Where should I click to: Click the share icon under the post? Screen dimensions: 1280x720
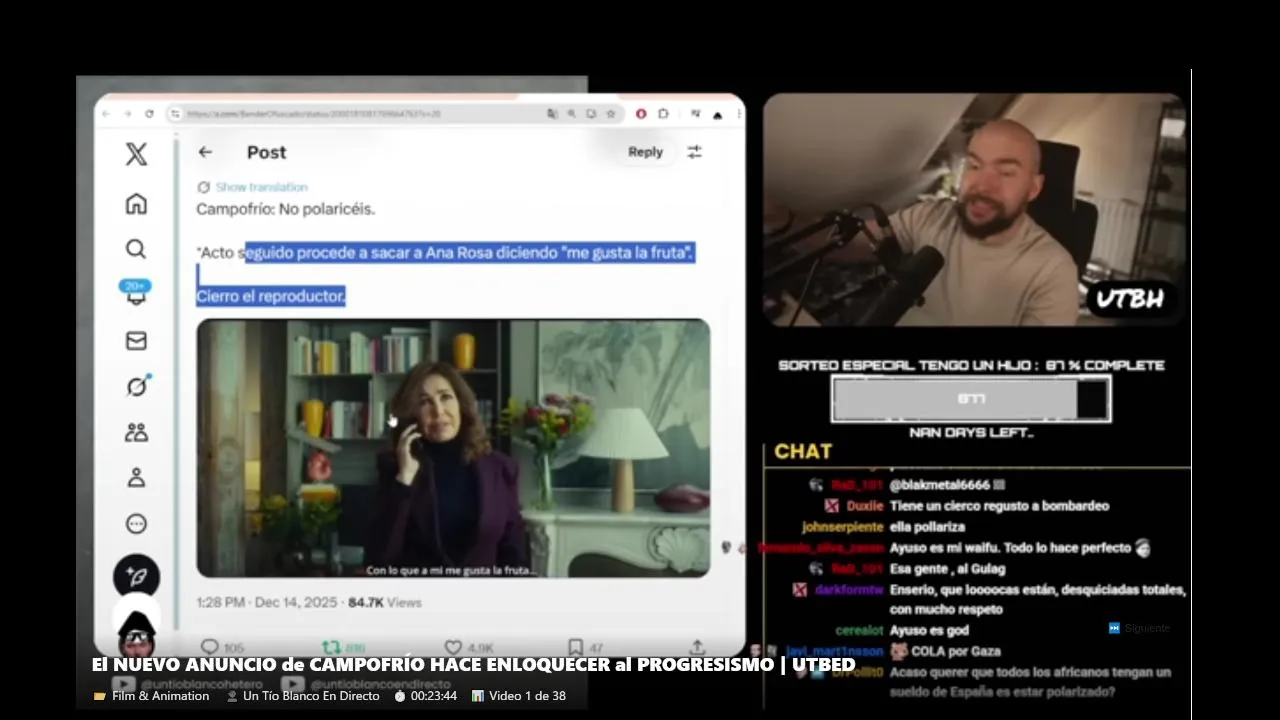click(x=697, y=647)
